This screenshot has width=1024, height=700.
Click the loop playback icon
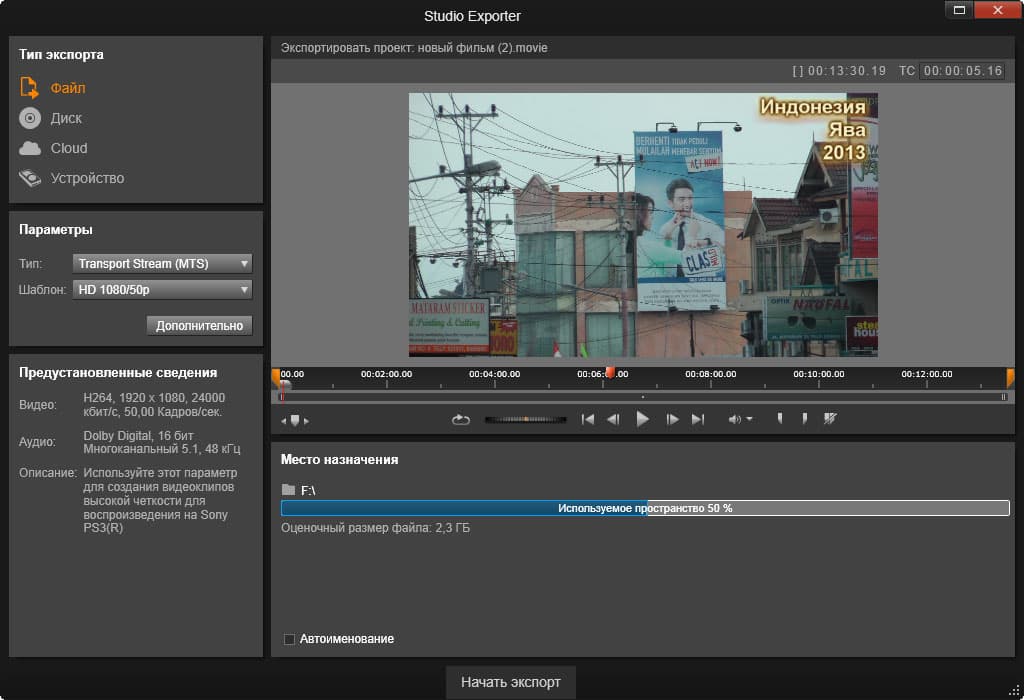click(x=461, y=420)
